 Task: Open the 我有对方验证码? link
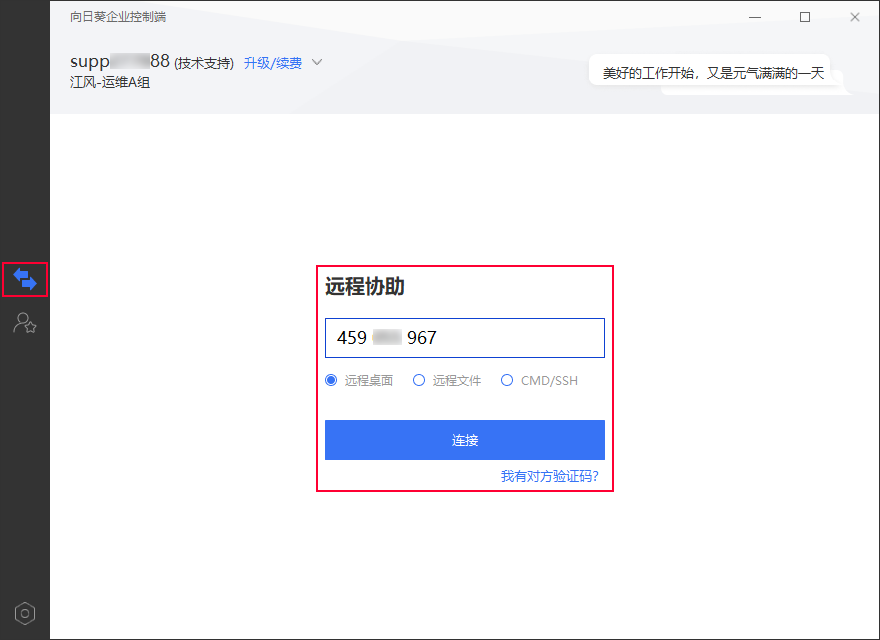tap(549, 477)
